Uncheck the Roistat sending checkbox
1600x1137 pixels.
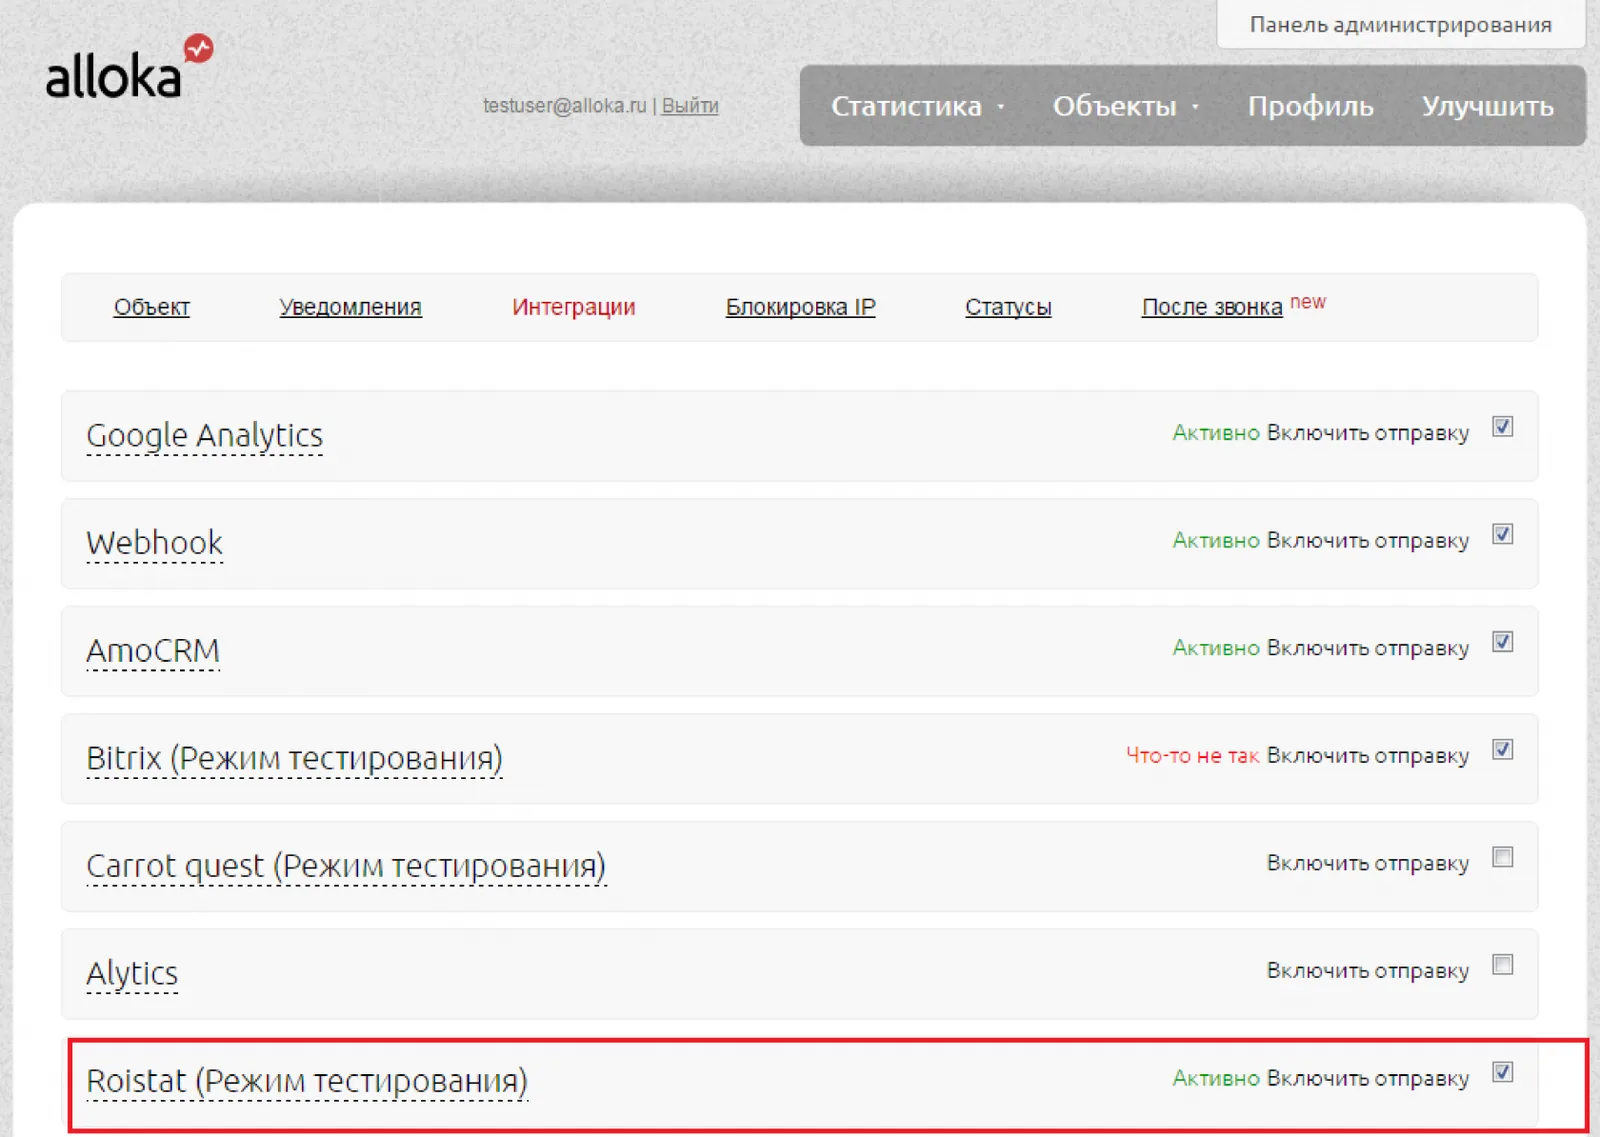(x=1502, y=1072)
